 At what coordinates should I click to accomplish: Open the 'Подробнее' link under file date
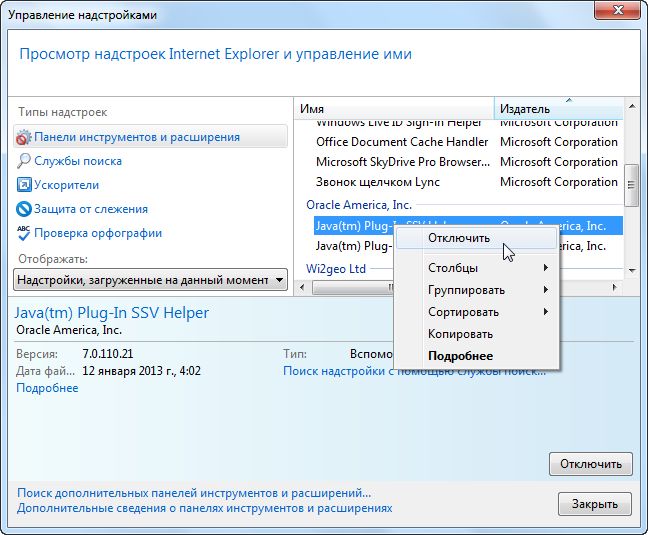[x=47, y=388]
